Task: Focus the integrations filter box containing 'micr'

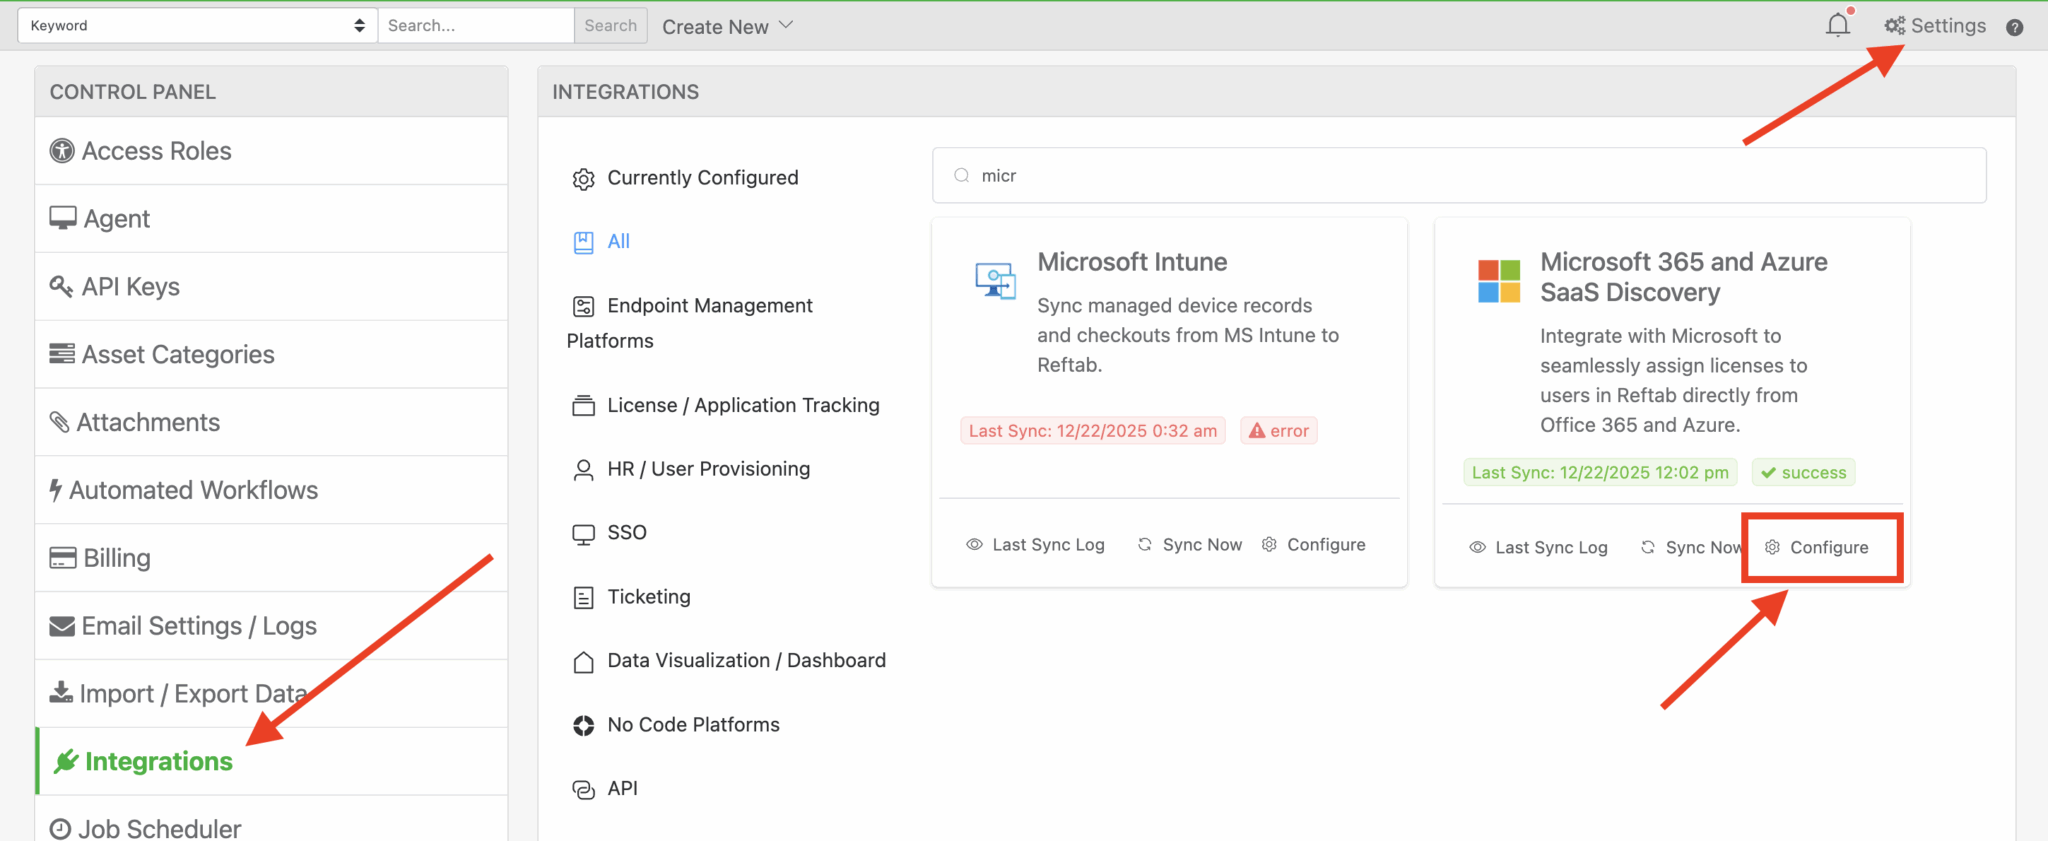Action: [1459, 175]
